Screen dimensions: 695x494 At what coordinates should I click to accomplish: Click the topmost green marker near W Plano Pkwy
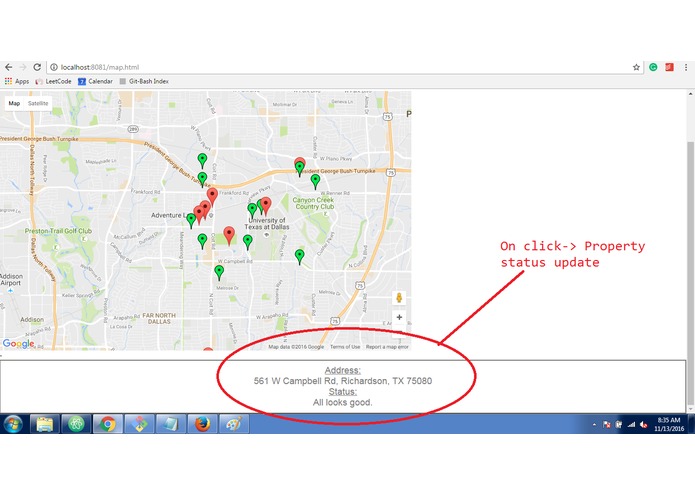202,159
